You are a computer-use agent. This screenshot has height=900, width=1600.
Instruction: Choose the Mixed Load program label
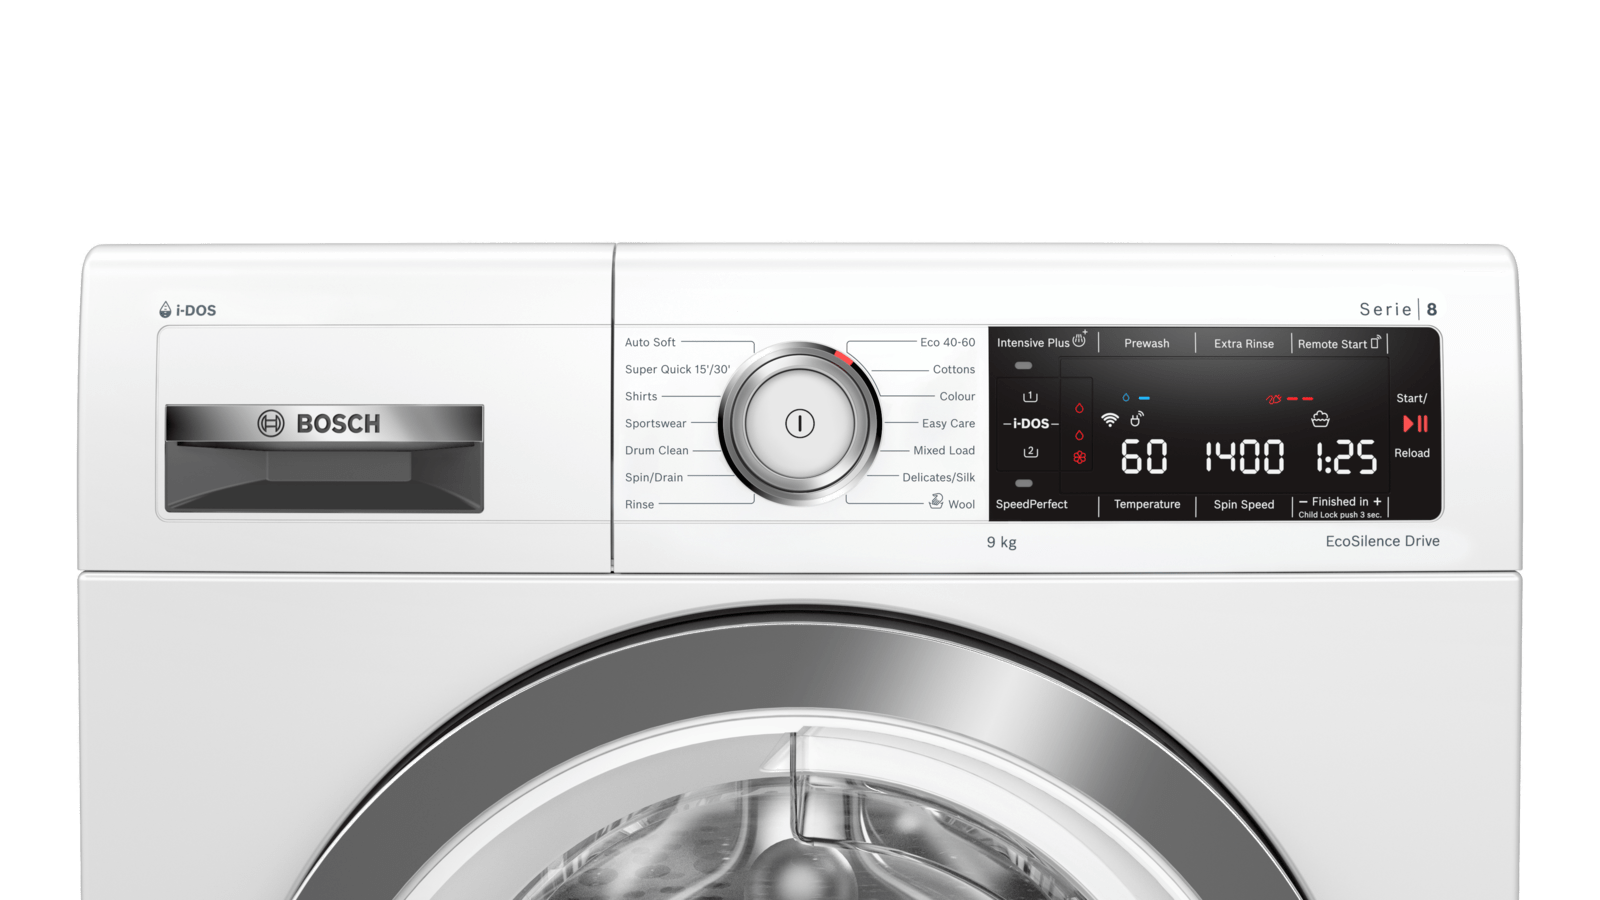click(x=943, y=450)
